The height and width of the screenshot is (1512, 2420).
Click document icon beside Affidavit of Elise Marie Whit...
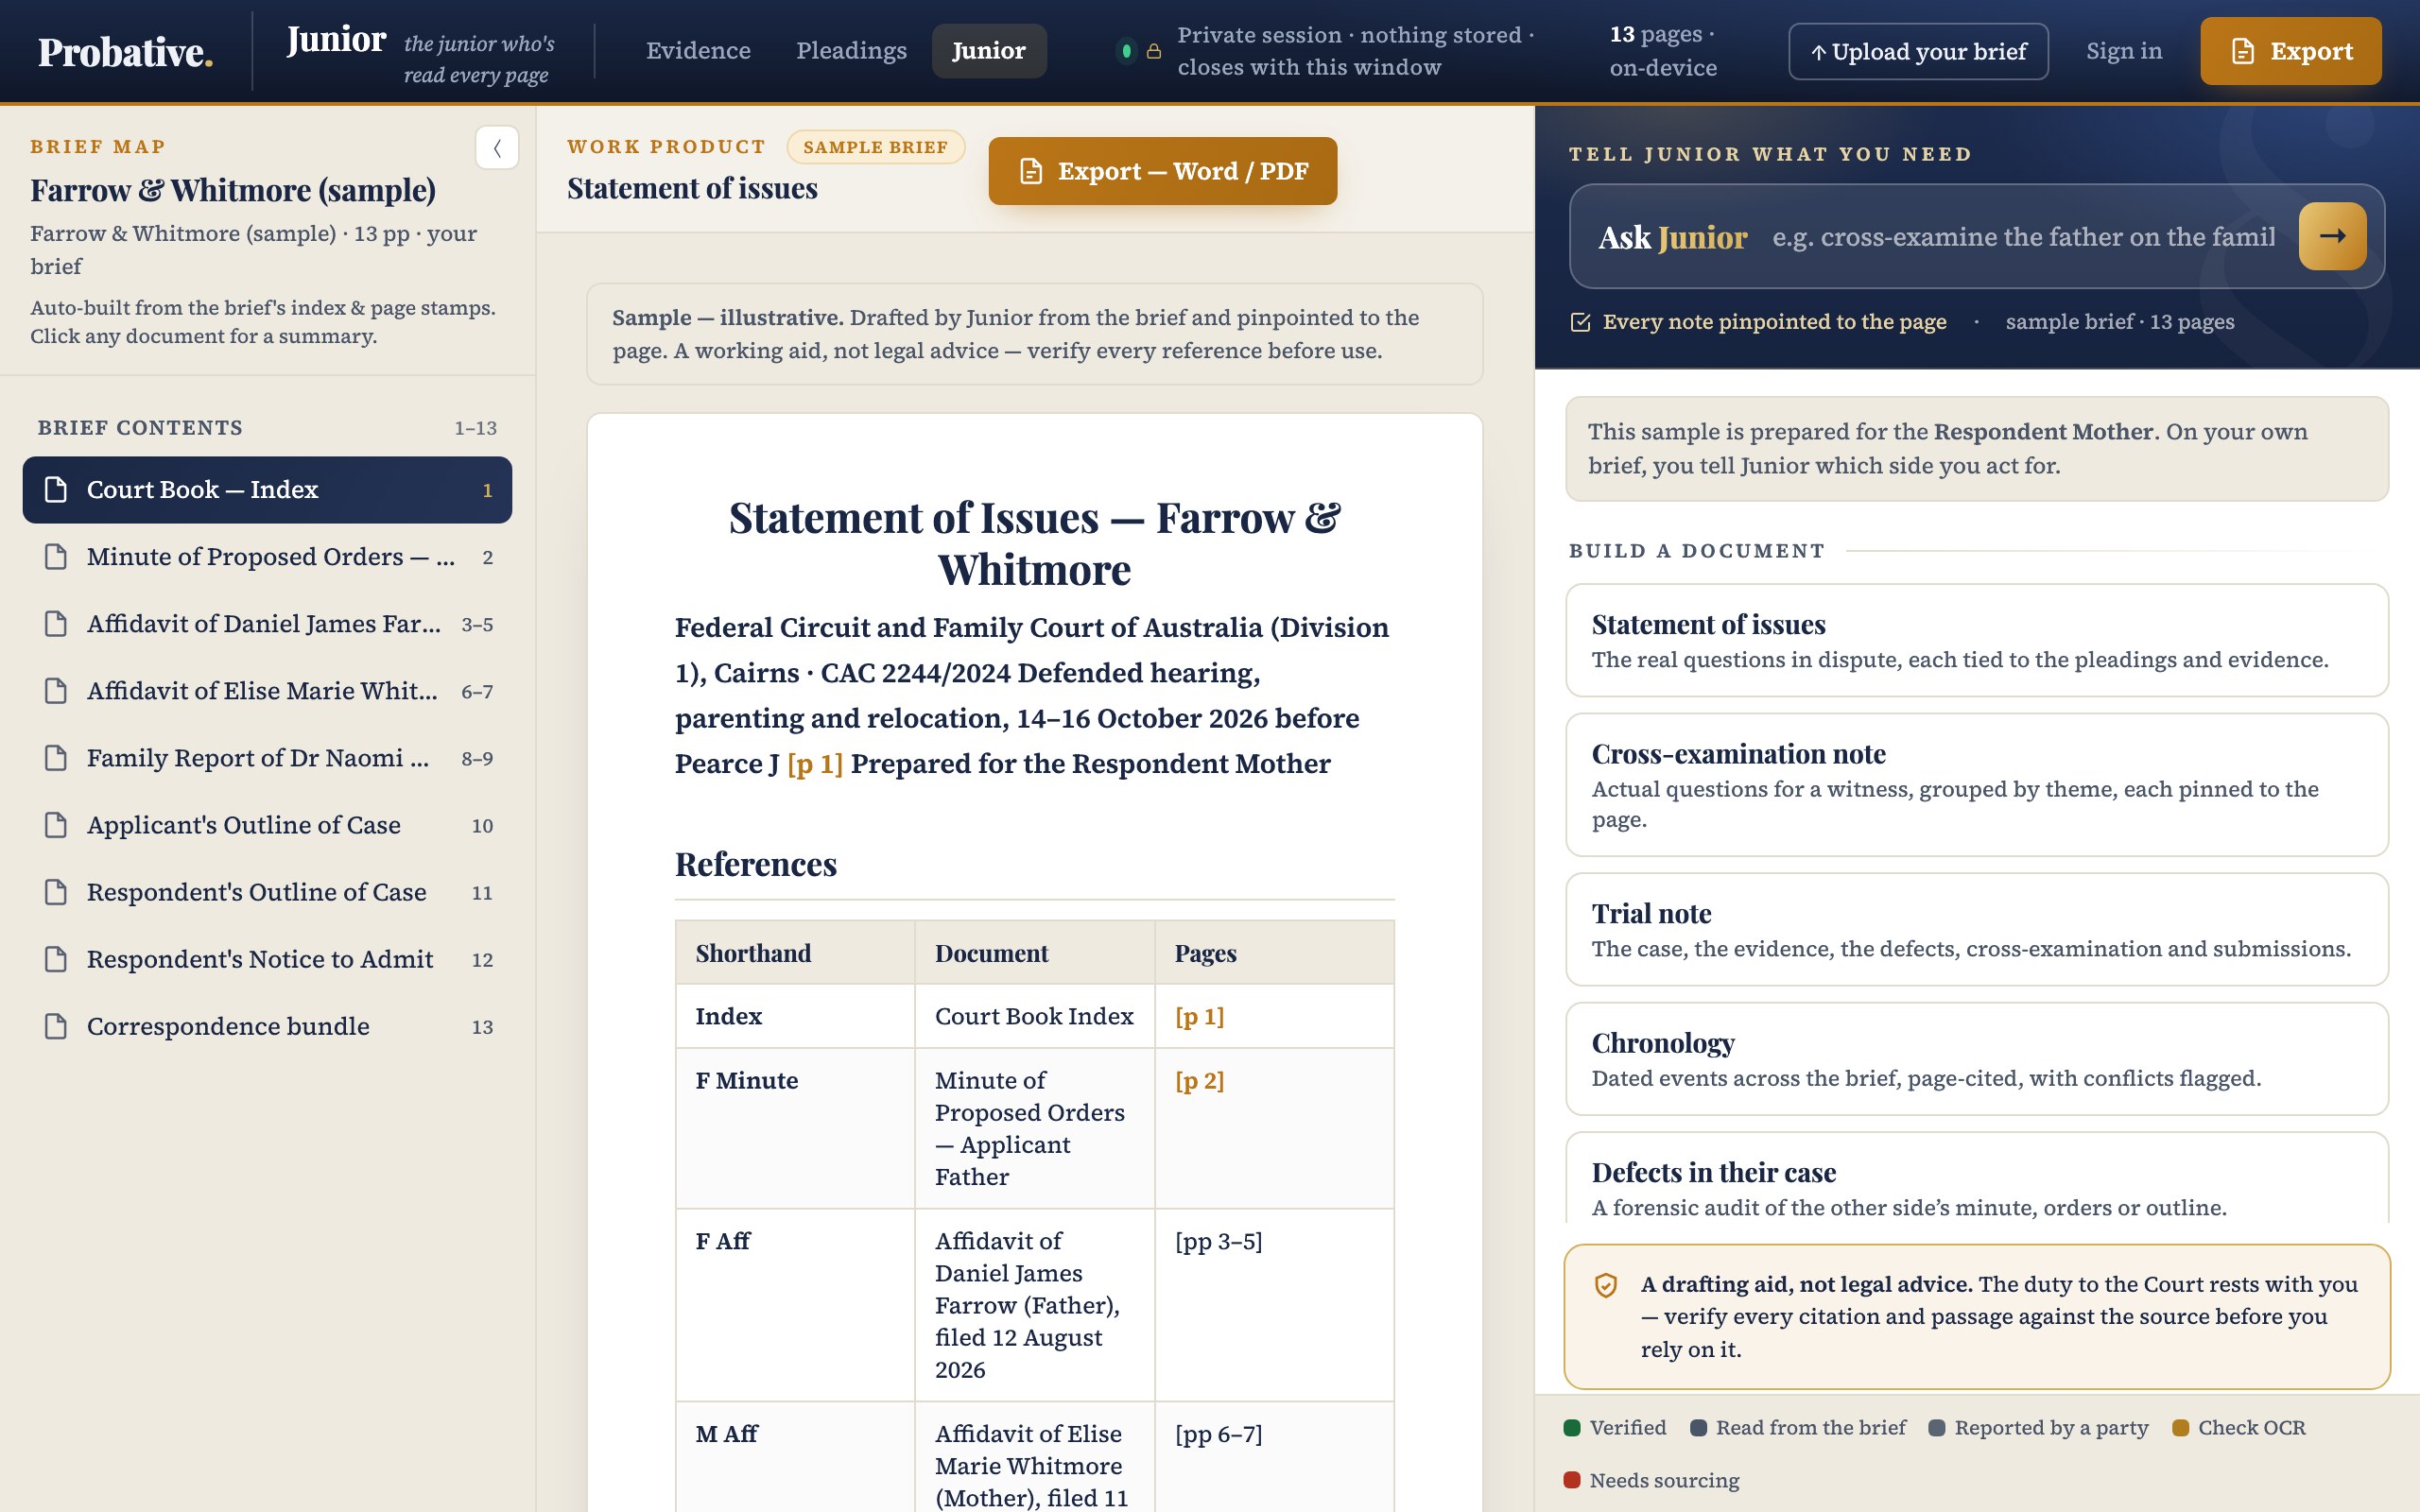(56, 691)
